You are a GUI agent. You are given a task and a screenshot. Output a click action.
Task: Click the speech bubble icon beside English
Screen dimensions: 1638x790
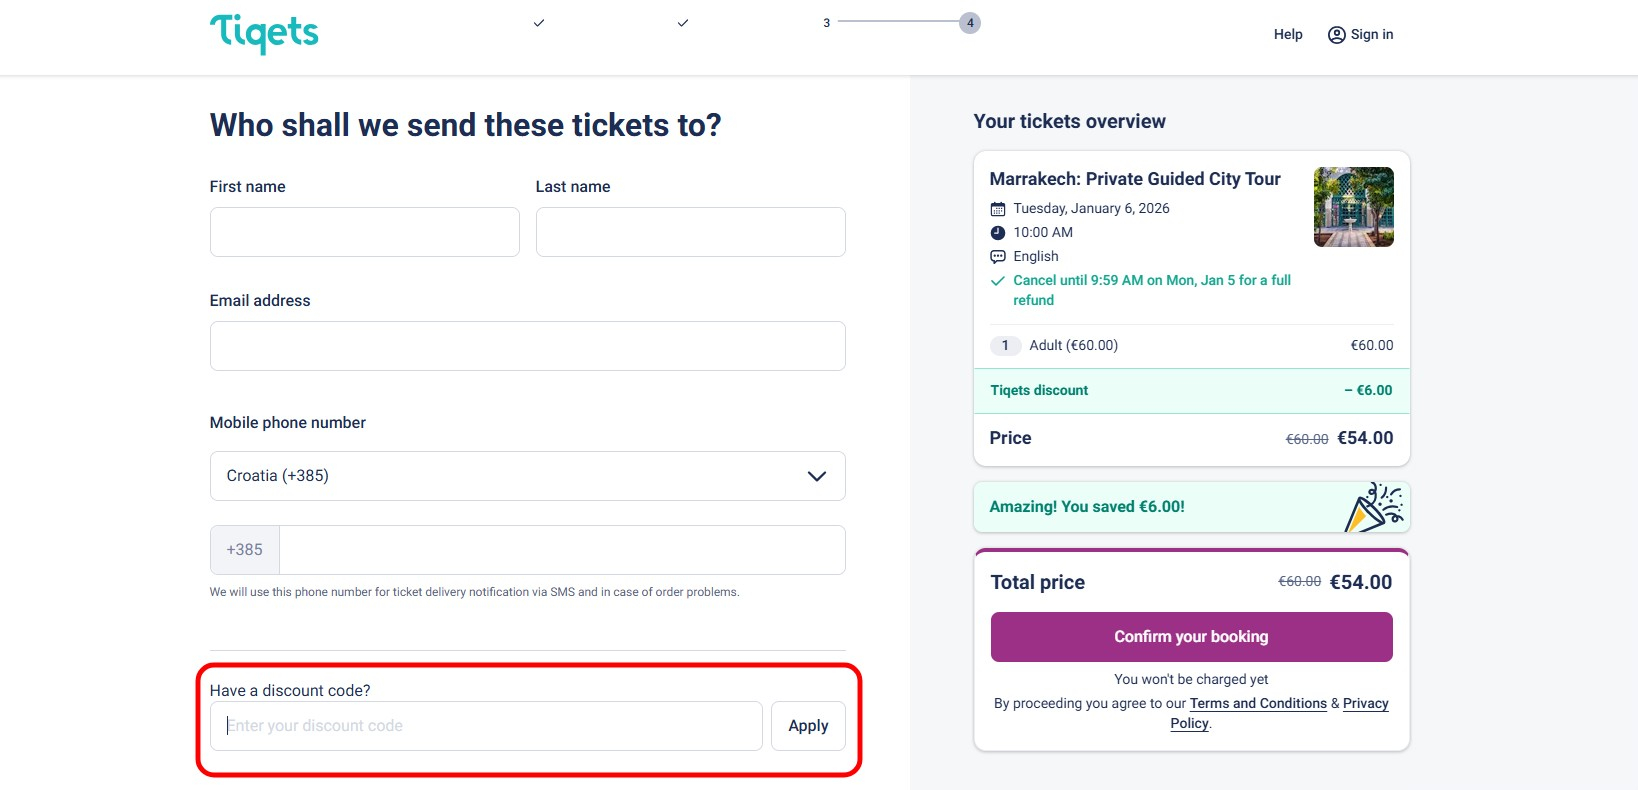point(997,256)
